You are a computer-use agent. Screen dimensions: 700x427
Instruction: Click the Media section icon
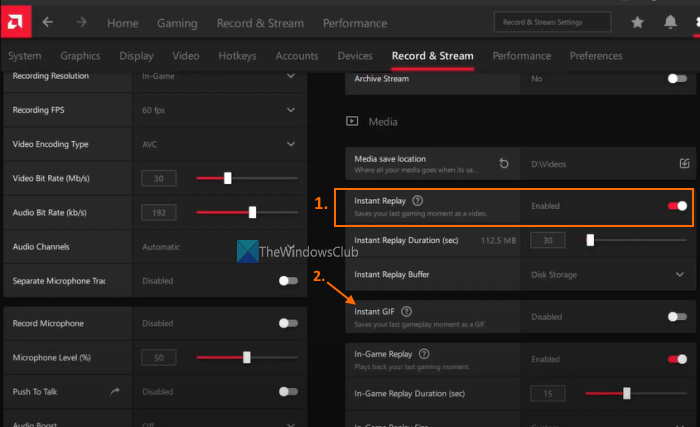tap(352, 121)
